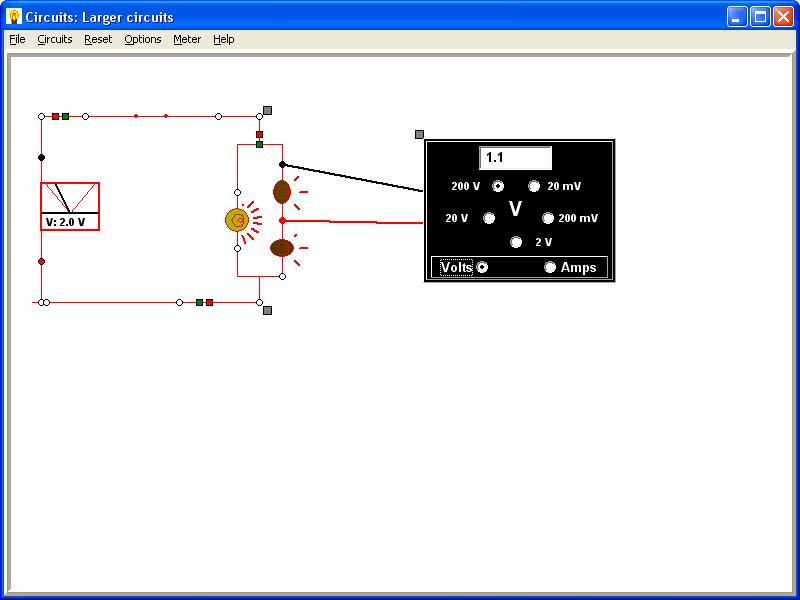800x600 pixels.
Task: Minimize the Circuits window
Action: [736, 17]
